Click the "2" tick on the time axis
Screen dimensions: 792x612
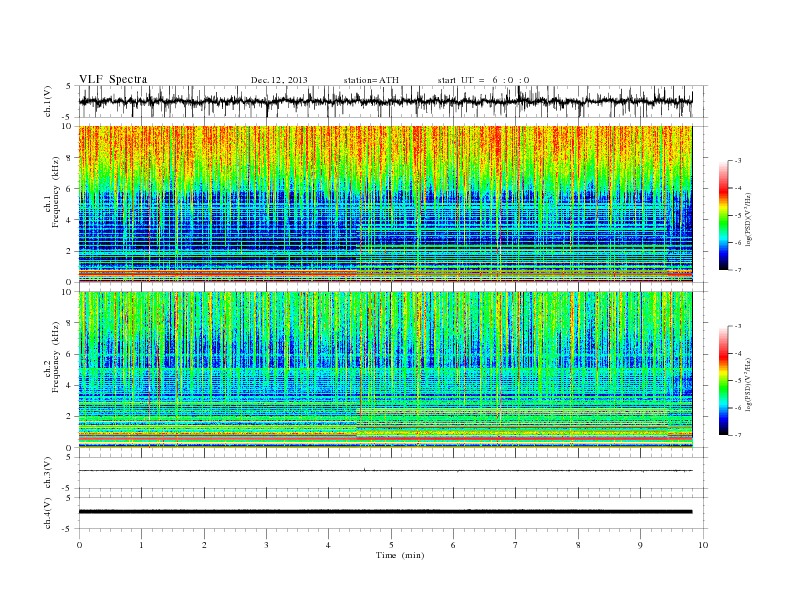[x=204, y=545]
